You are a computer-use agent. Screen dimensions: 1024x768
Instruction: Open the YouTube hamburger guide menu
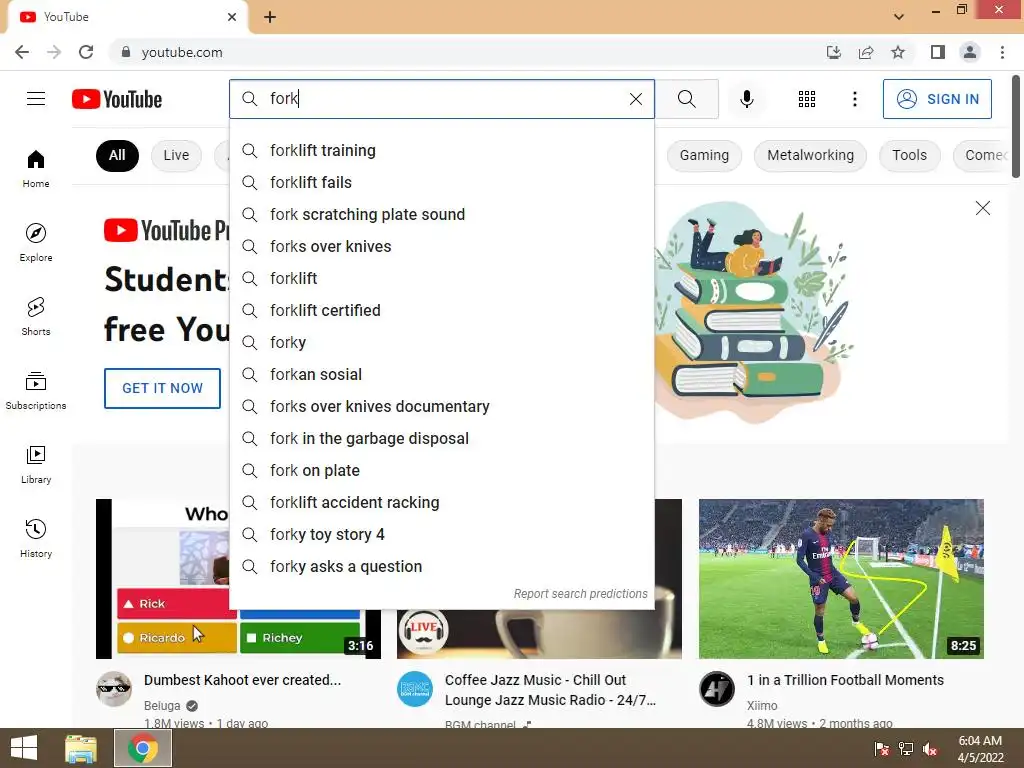click(36, 99)
